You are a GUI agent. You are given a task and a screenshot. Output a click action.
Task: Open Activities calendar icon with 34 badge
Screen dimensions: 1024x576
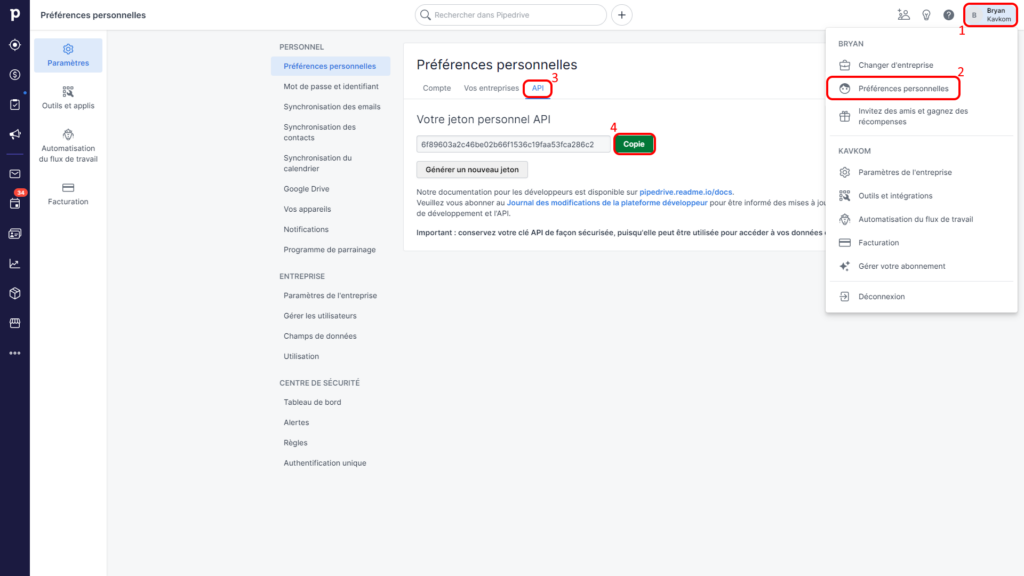pos(14,203)
